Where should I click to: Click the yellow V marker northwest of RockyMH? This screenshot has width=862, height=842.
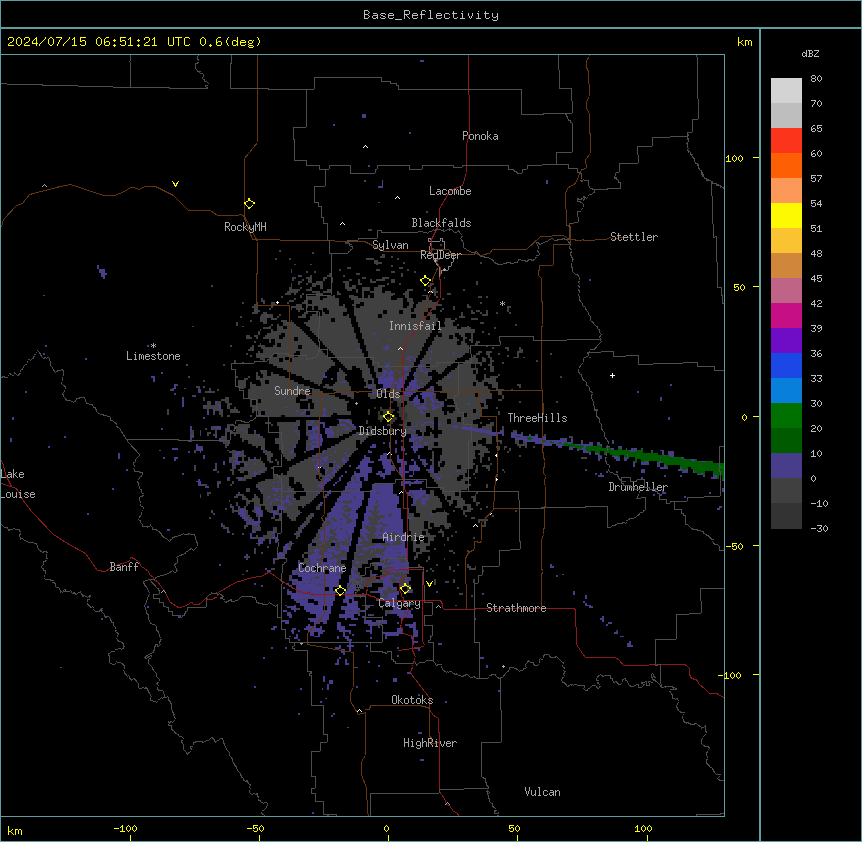pyautogui.click(x=175, y=184)
